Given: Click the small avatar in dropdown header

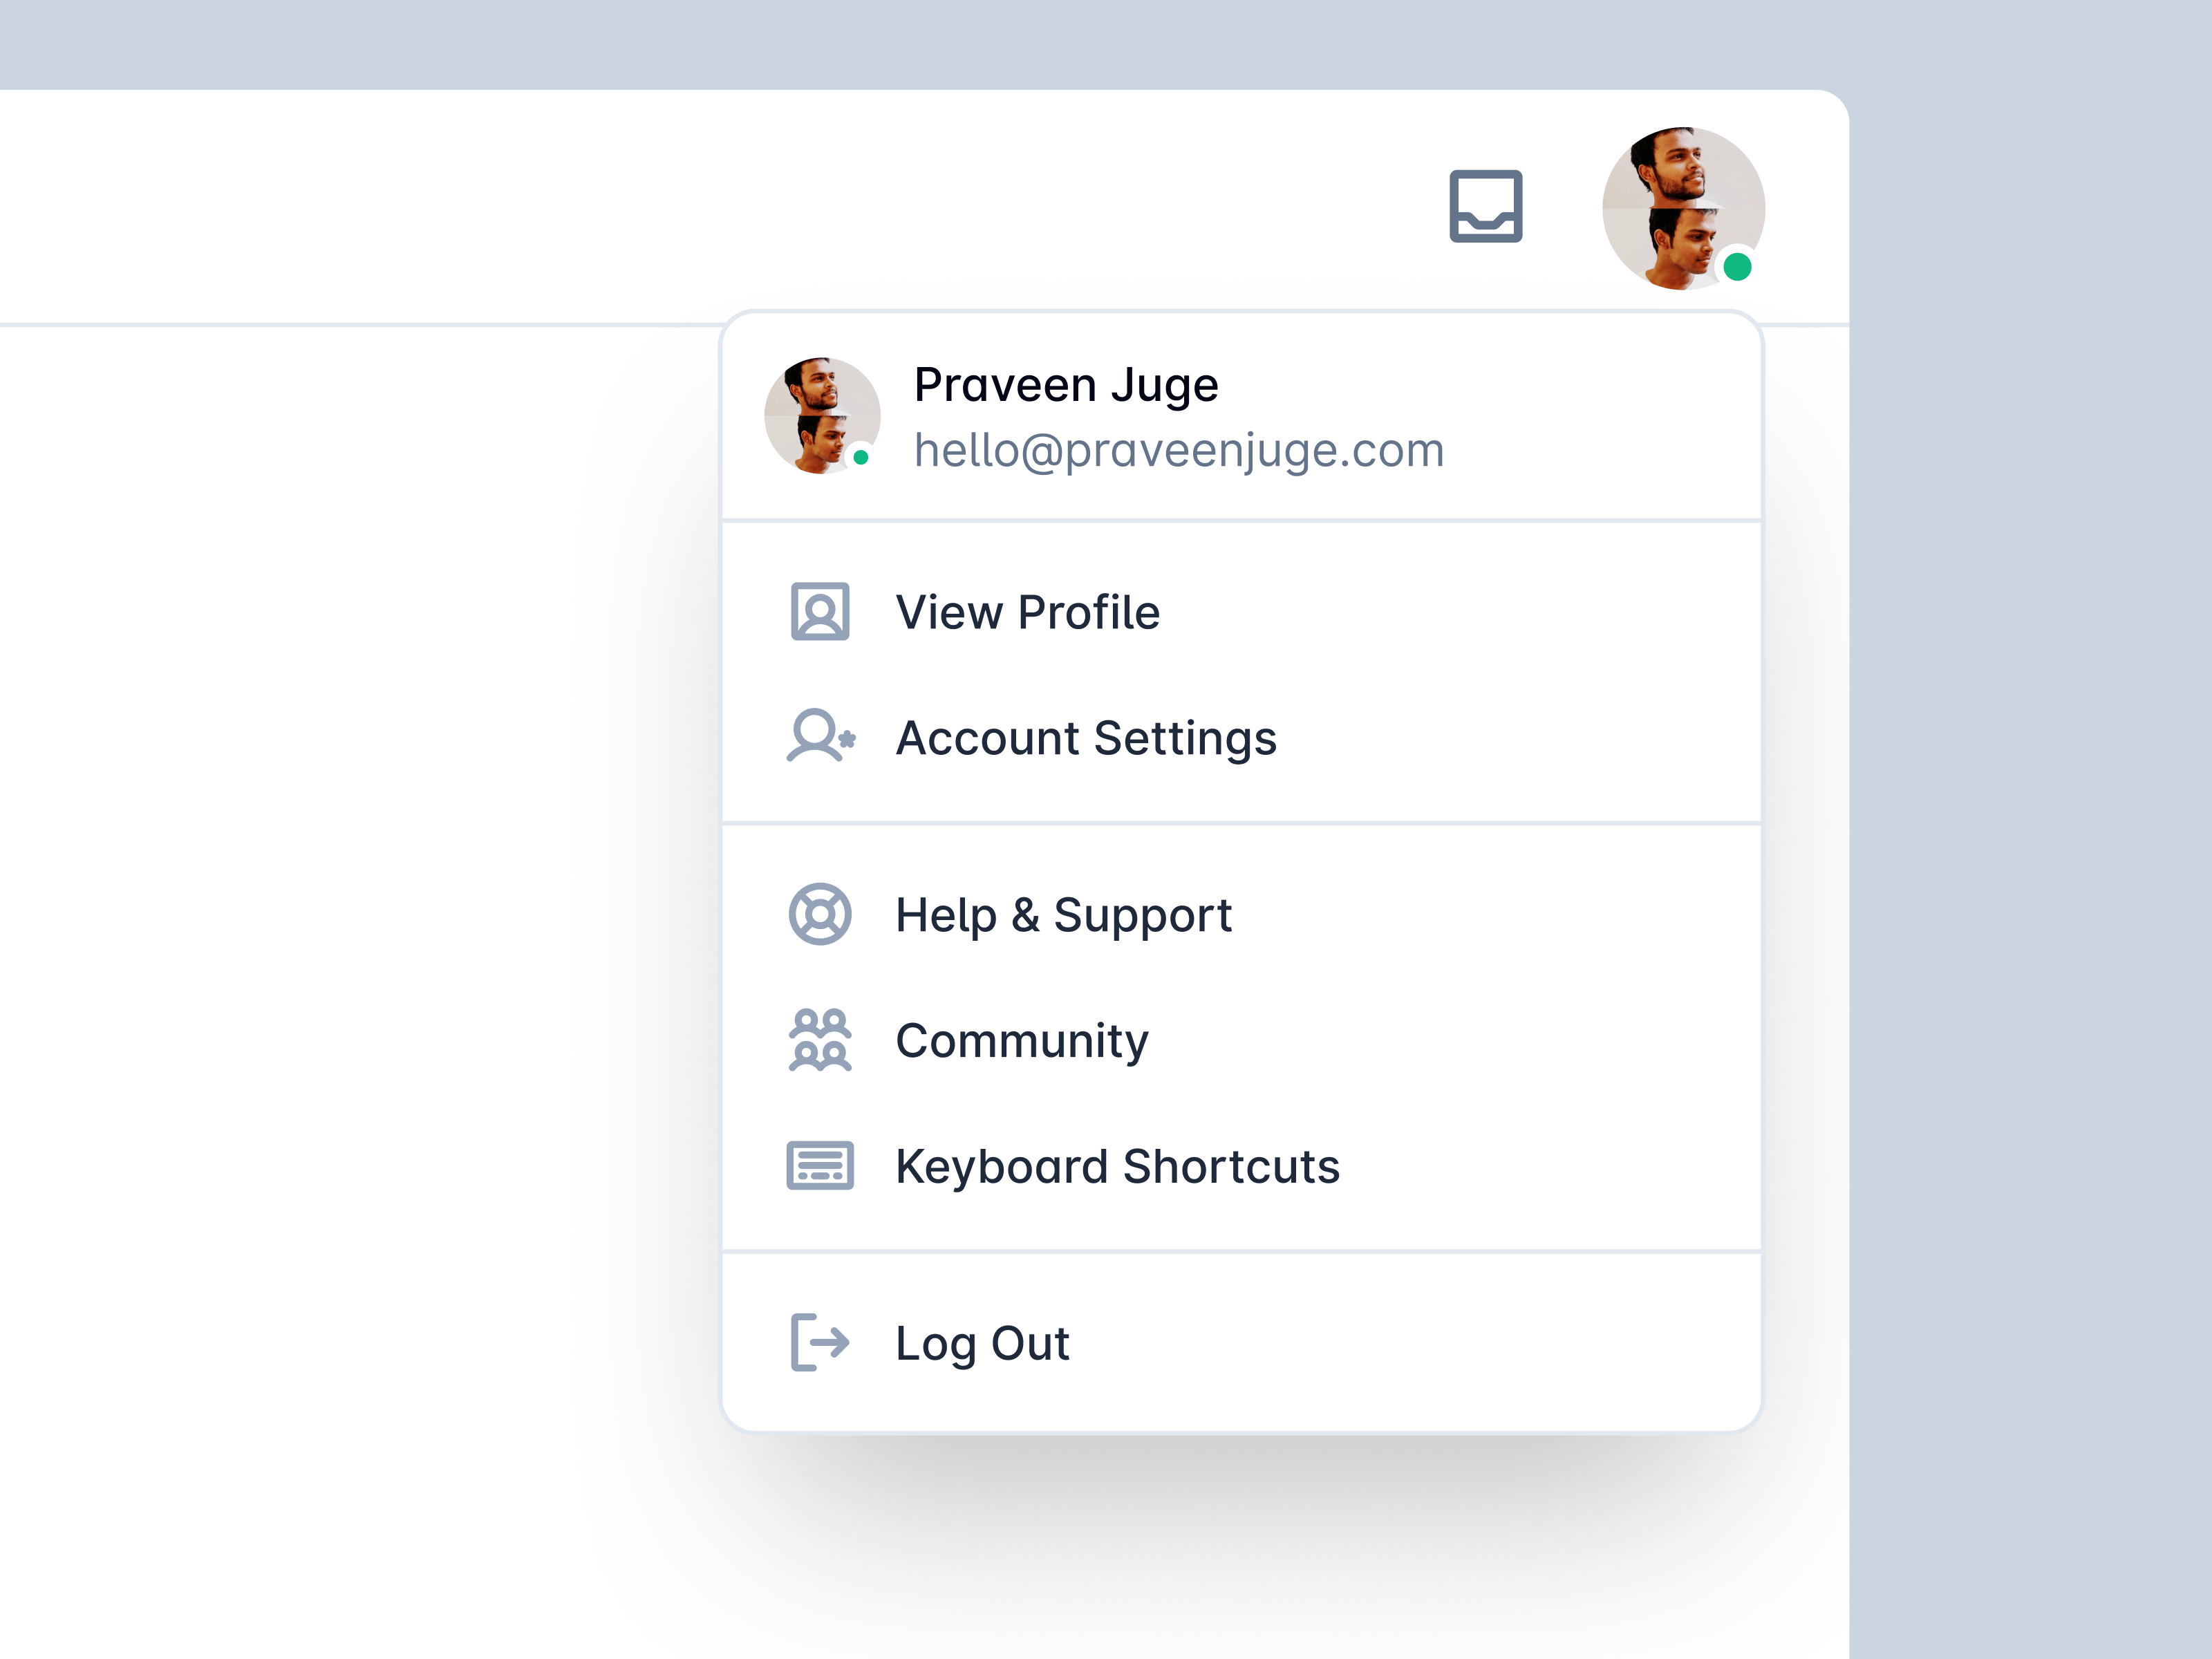Looking at the screenshot, I should pos(822,415).
